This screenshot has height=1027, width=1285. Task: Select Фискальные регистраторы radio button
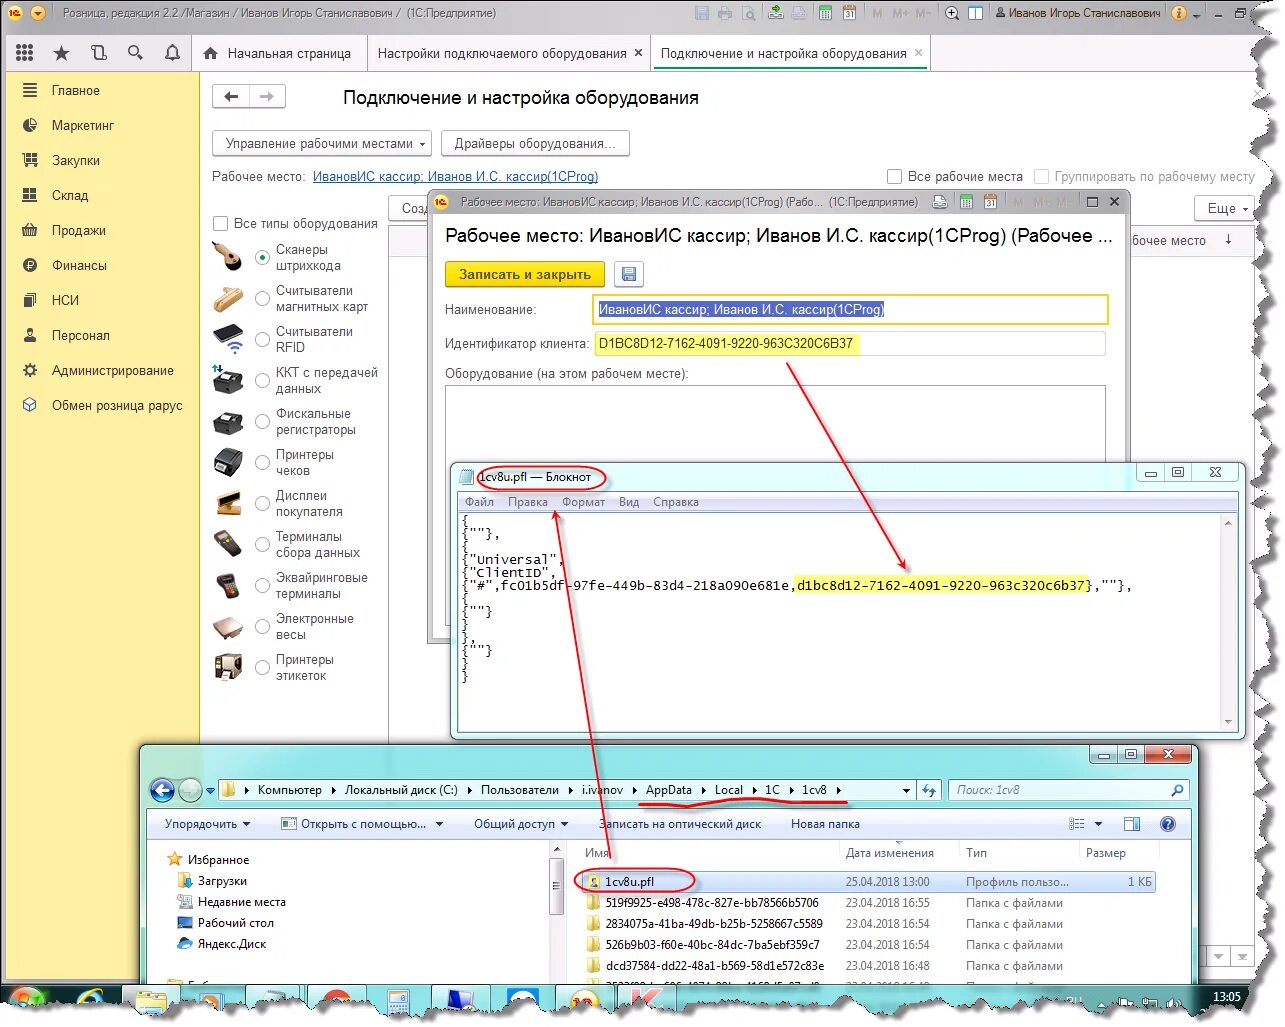(262, 421)
